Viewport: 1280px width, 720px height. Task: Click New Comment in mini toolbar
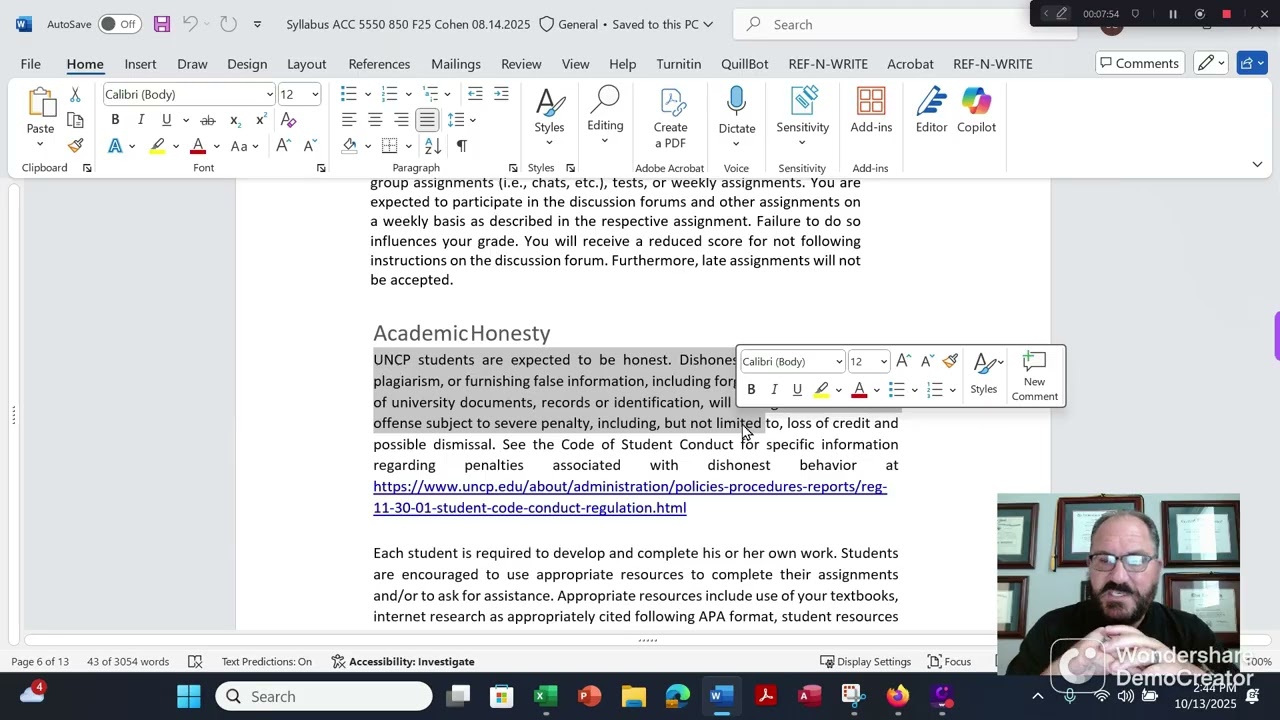(1034, 377)
